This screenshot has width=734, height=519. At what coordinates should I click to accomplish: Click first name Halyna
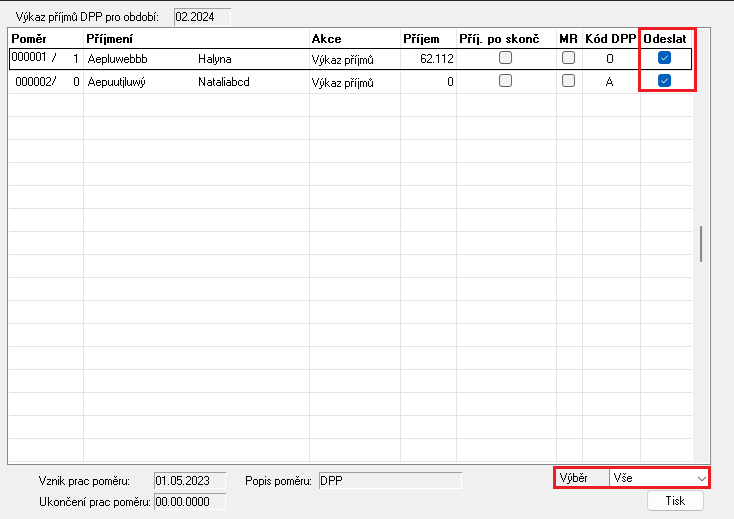coord(215,59)
